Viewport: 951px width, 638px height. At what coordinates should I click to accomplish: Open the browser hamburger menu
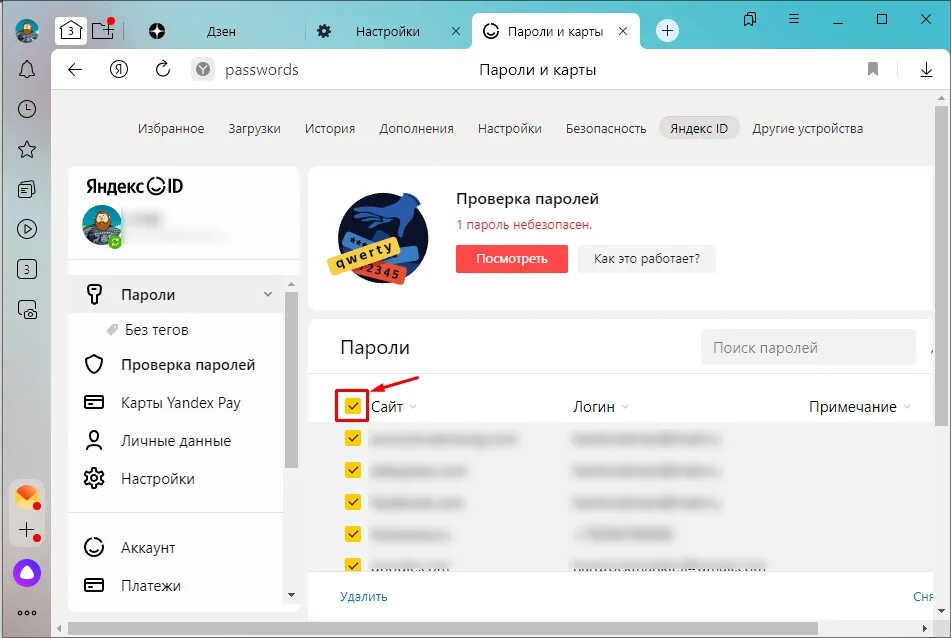pos(793,19)
